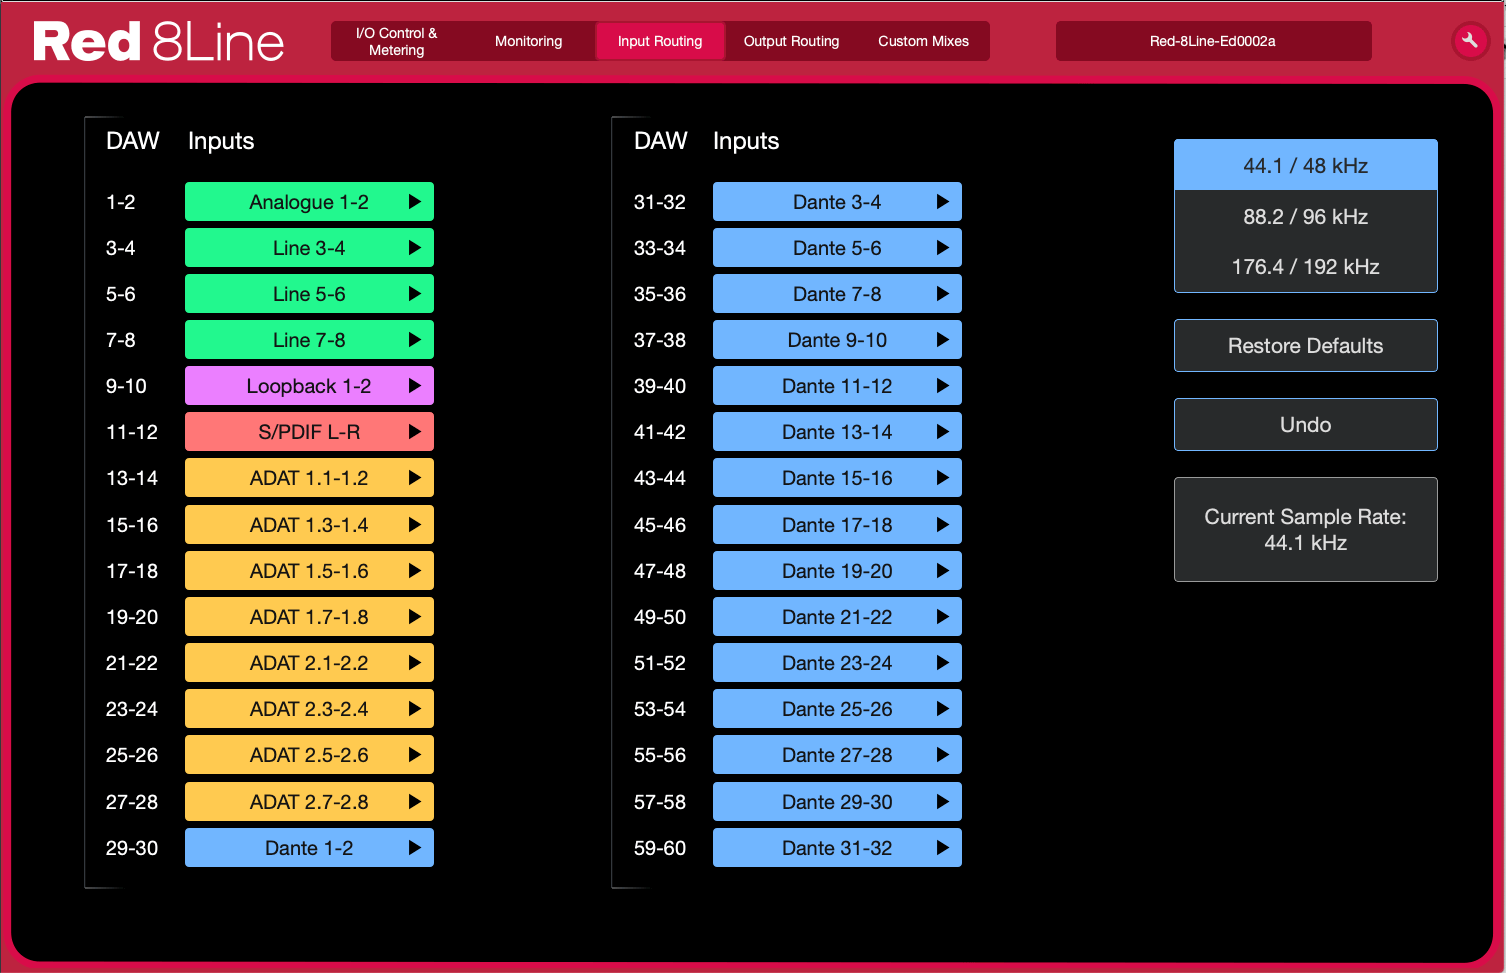Open ADAT 2.3-2.4 input dropdown

pos(309,709)
